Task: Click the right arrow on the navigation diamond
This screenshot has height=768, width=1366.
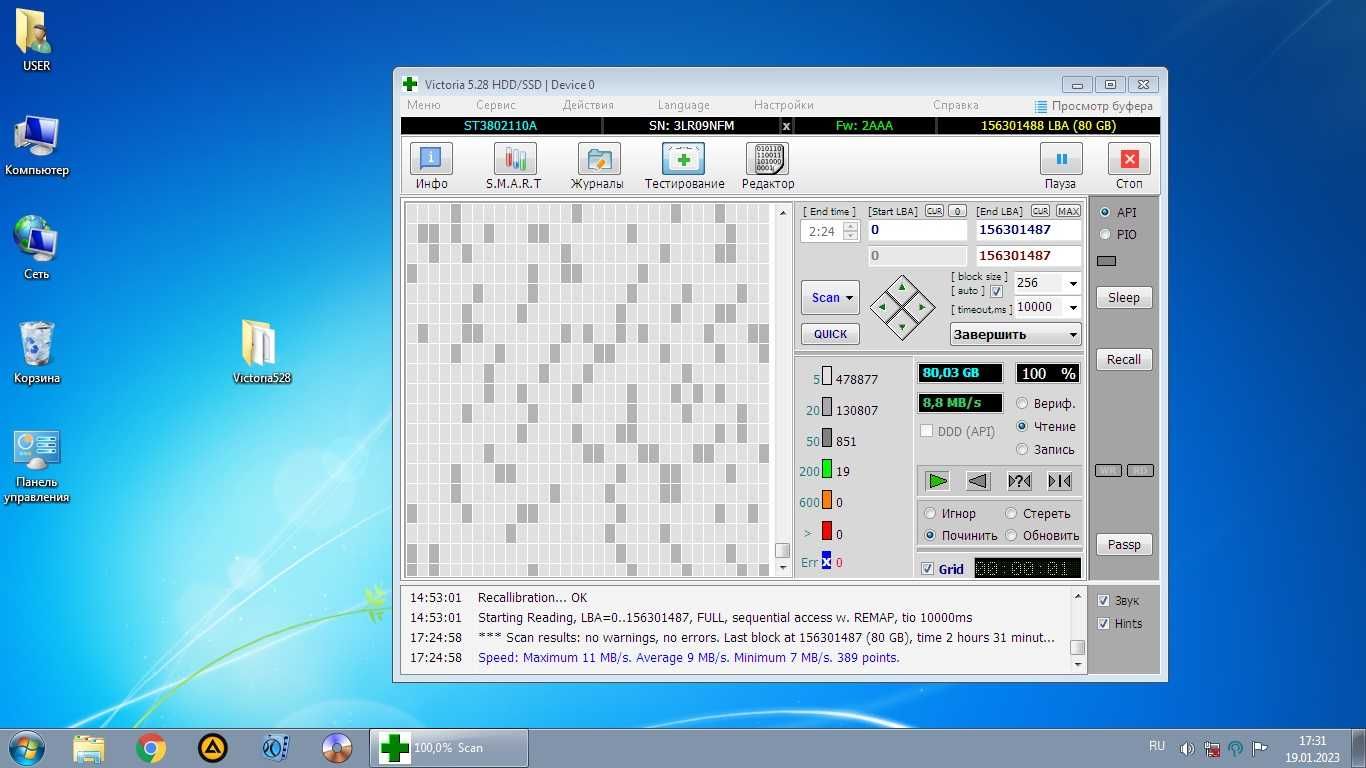Action: (921, 307)
